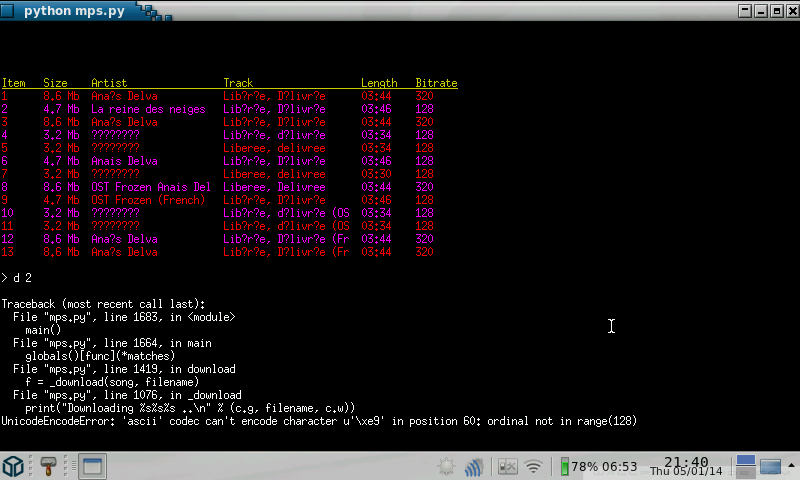Screen dimensions: 800x480
Task: Launch the paint roller settings icon
Action: (48, 466)
